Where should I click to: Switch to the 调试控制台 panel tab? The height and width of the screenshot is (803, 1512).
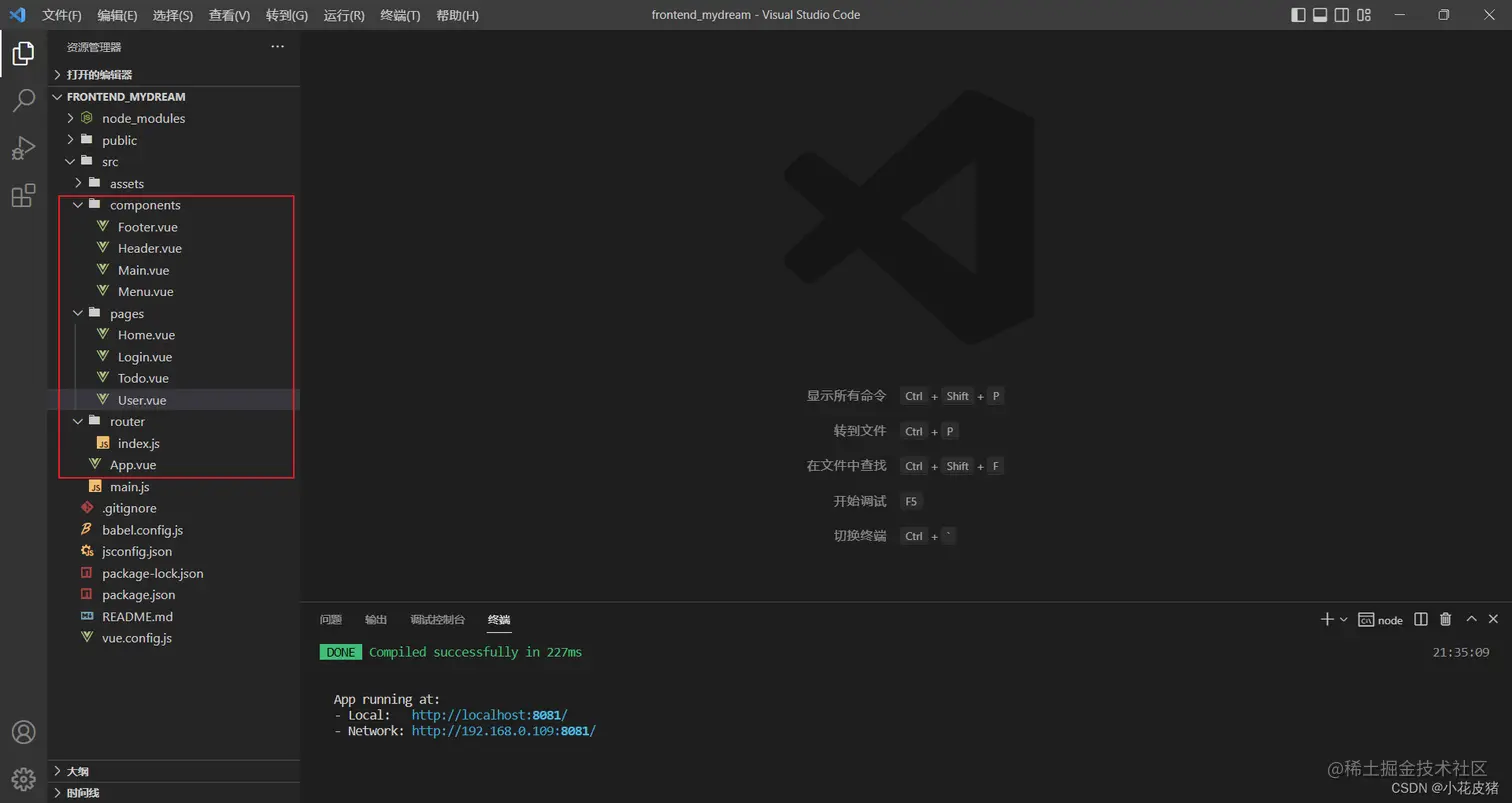coord(438,620)
